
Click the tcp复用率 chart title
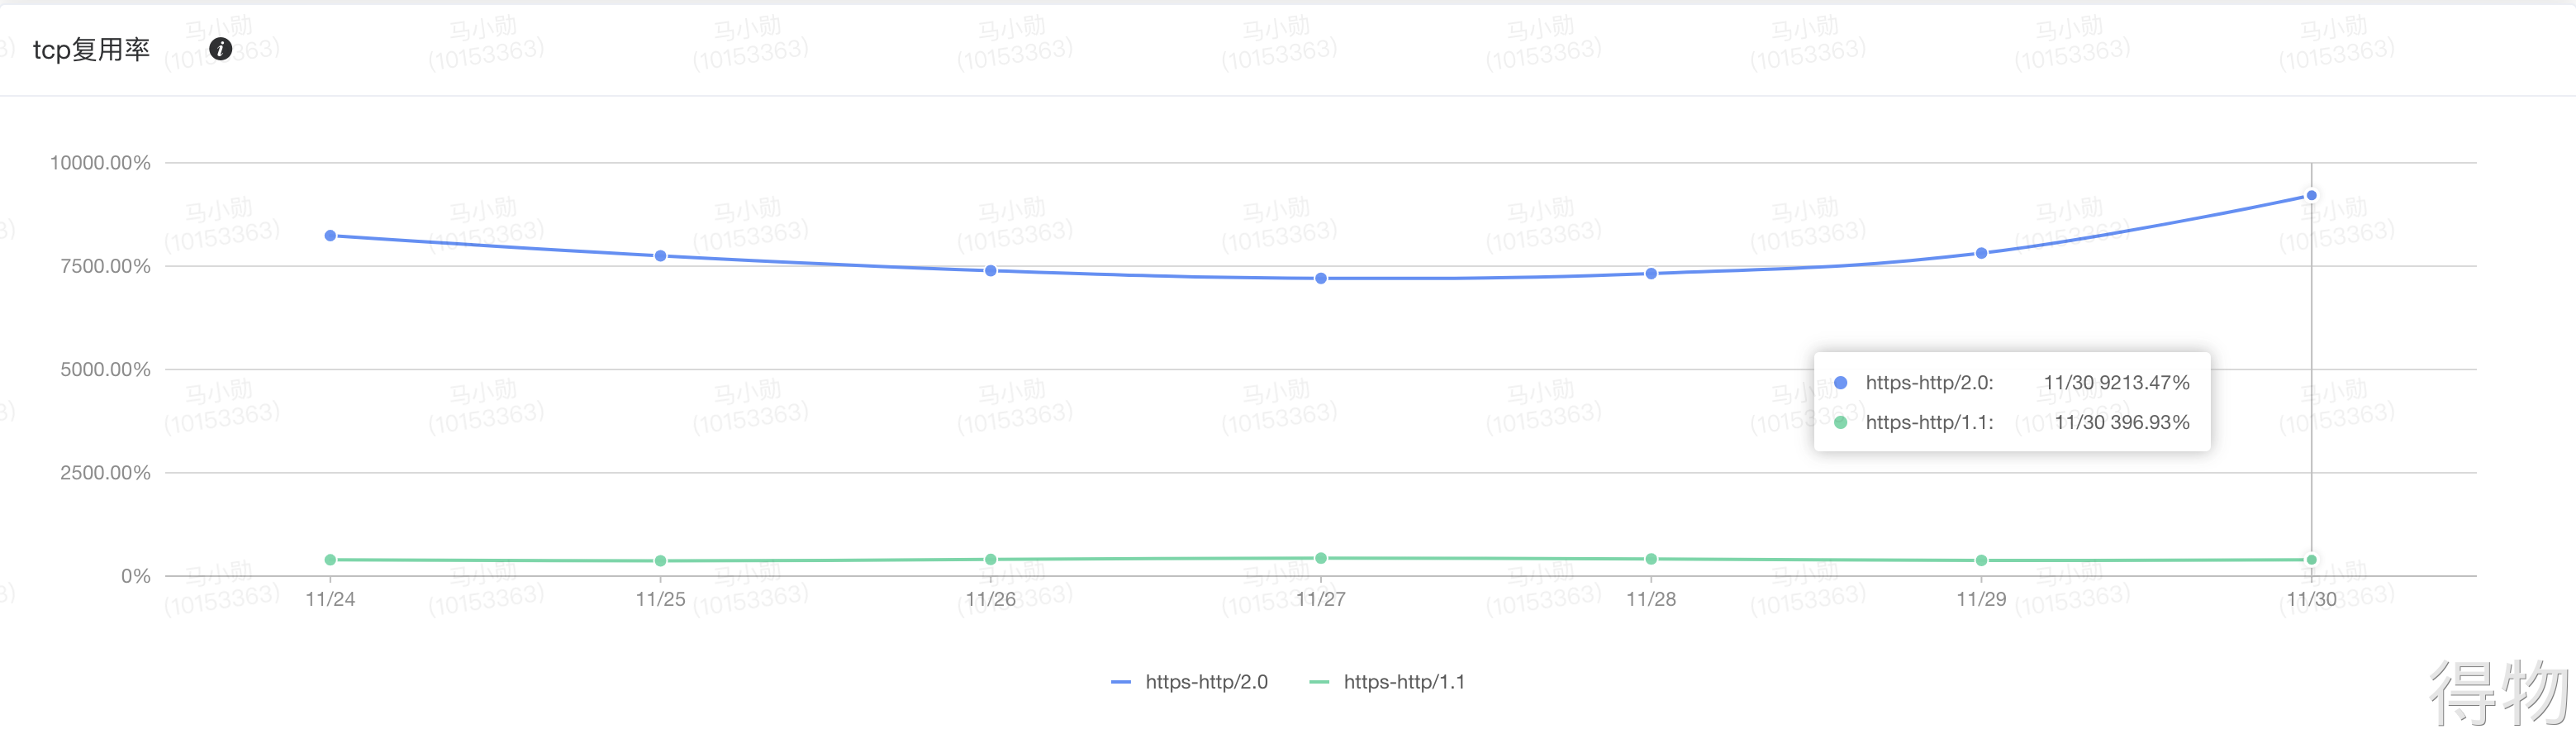click(91, 49)
